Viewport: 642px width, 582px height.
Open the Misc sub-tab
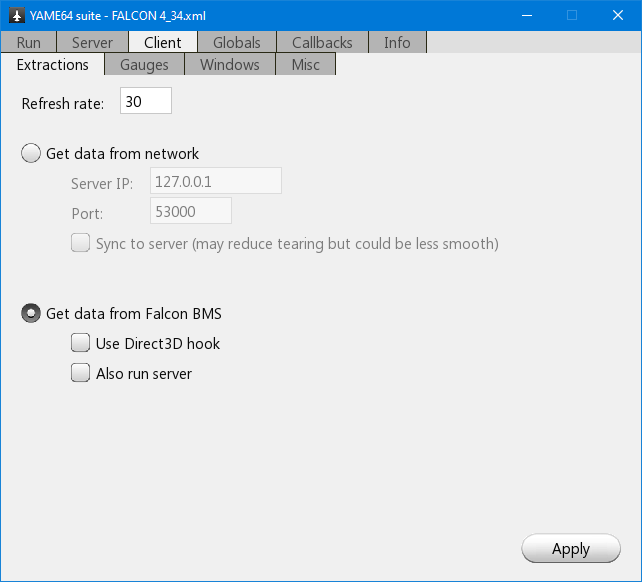point(305,65)
